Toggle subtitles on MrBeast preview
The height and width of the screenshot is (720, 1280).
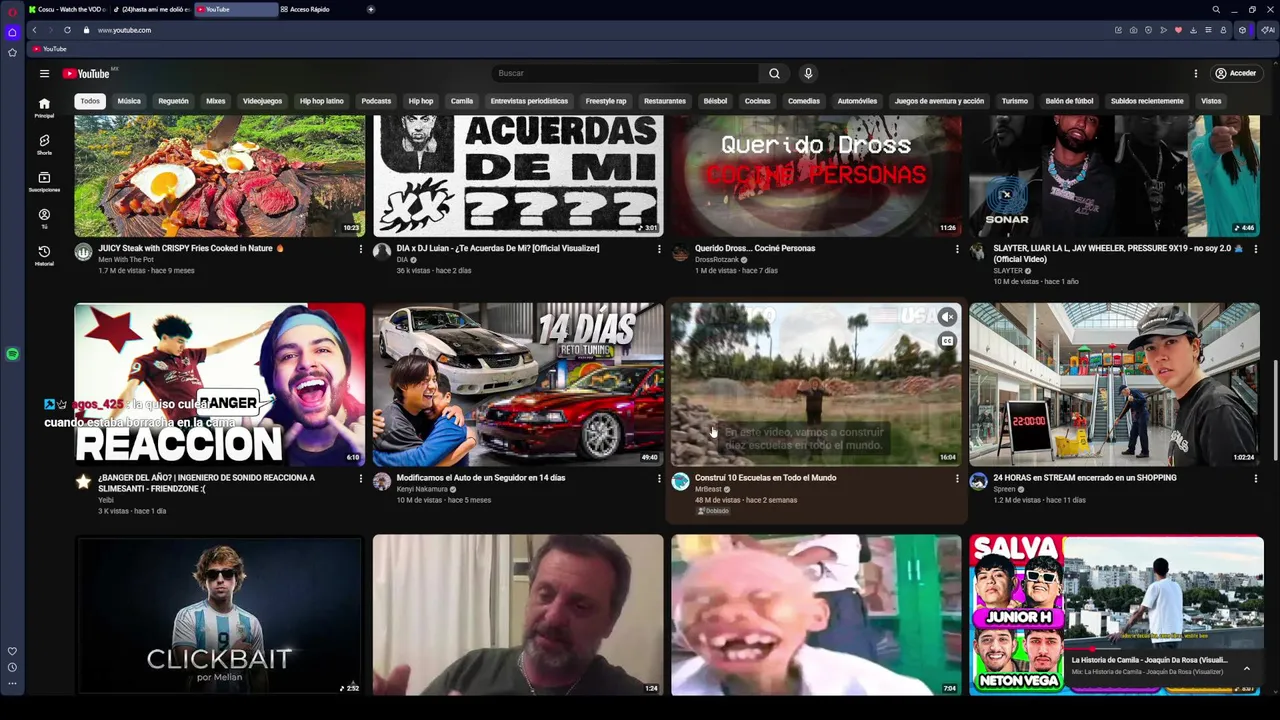click(x=947, y=341)
